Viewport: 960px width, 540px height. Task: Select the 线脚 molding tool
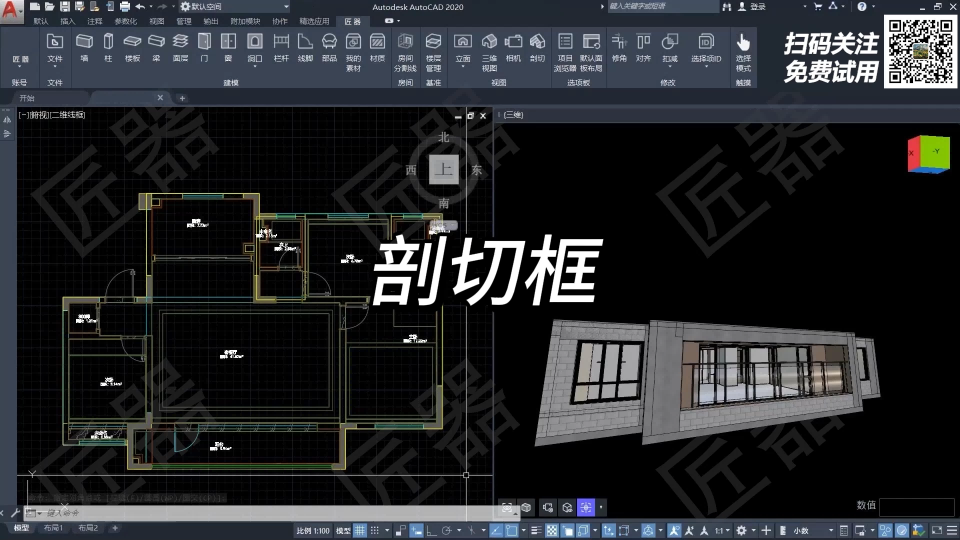(305, 48)
